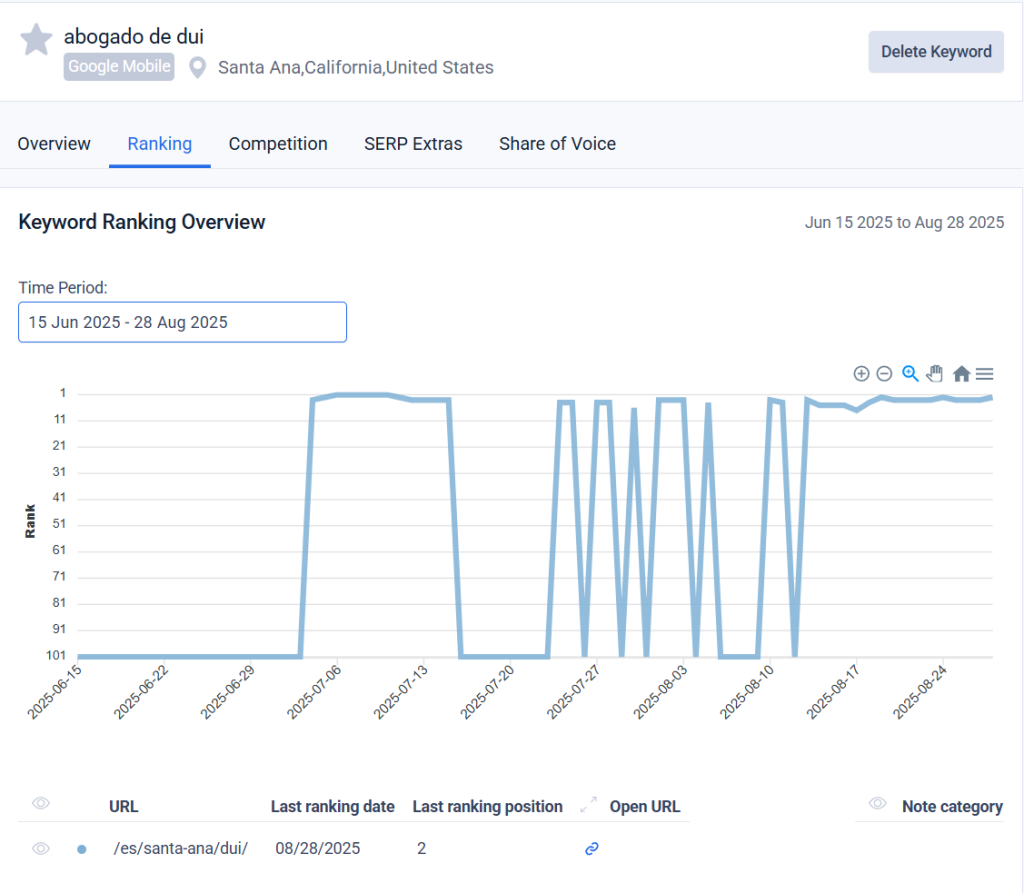Select the Ranking tab
The image size is (1024, 893).
pos(159,144)
